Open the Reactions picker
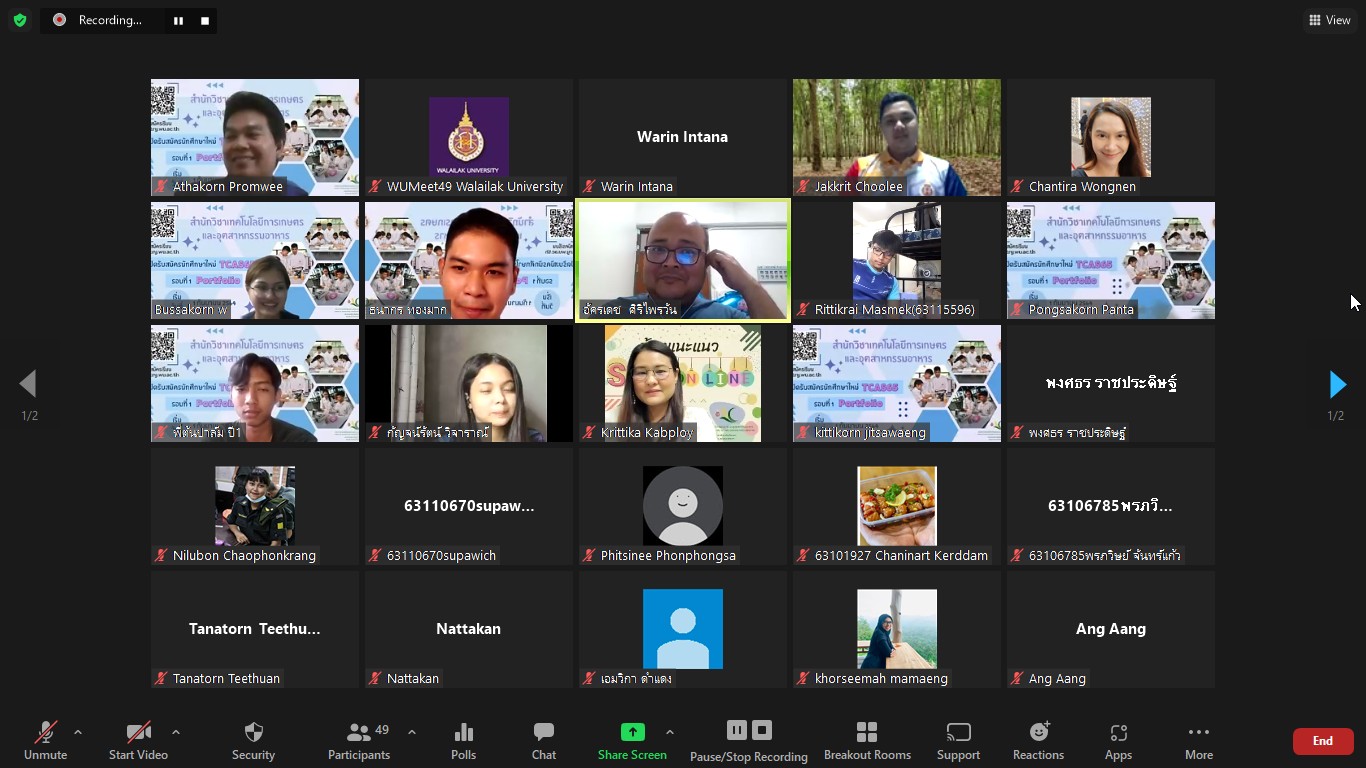The height and width of the screenshot is (768, 1366). click(1038, 741)
